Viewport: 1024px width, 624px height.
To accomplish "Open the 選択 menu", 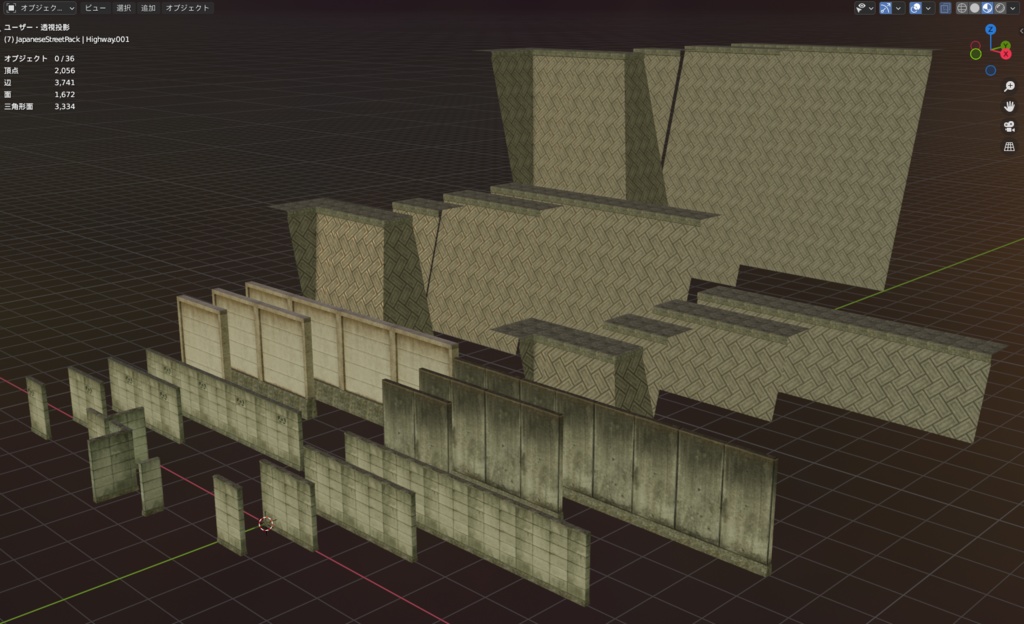I will pos(123,8).
